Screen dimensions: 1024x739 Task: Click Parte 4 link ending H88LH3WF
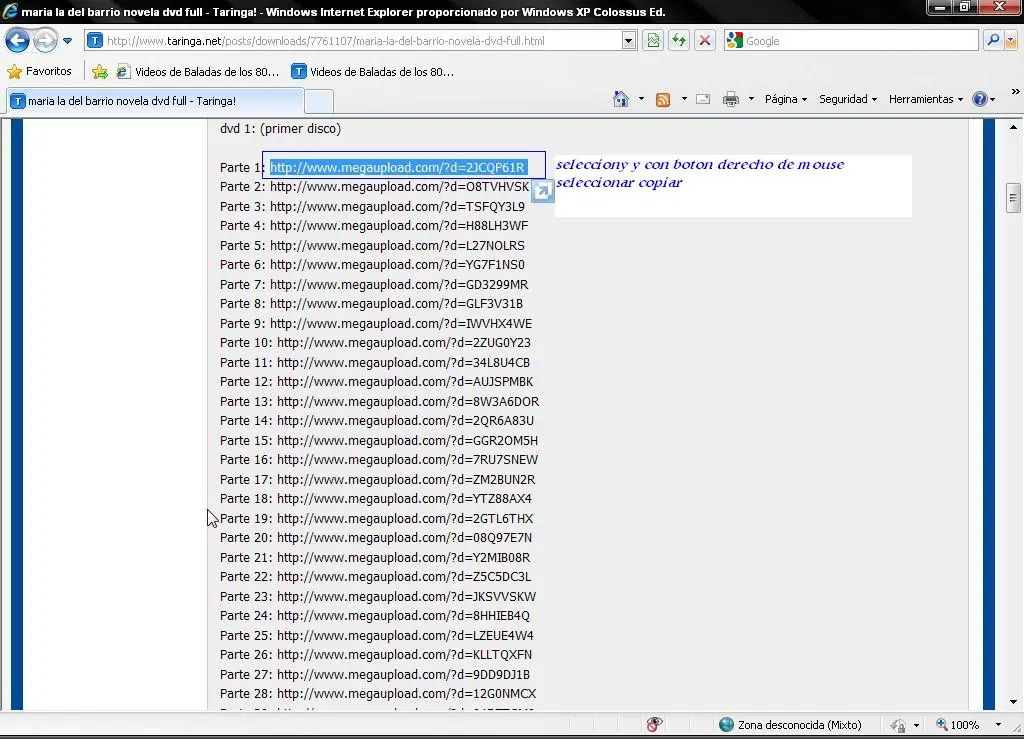(x=399, y=226)
